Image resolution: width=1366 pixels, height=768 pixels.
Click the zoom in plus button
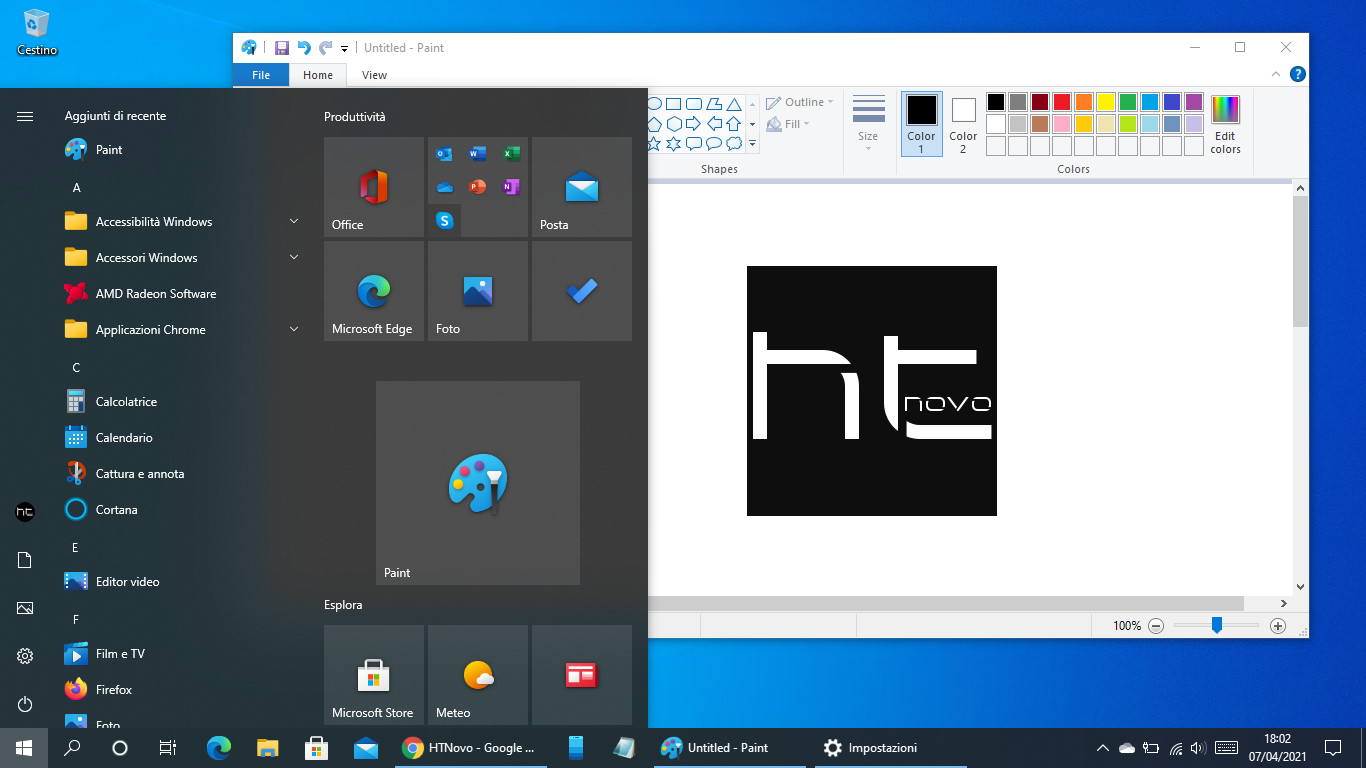coord(1279,625)
